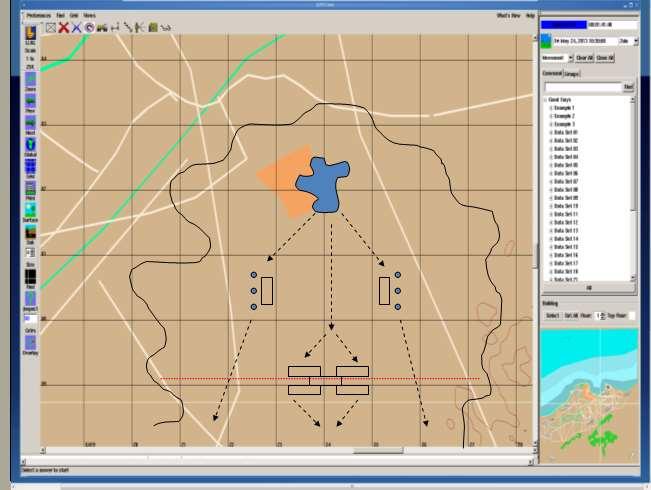Click the second Close All button
Image resolution: width=651 pixels, height=490 pixels.
[605, 58]
